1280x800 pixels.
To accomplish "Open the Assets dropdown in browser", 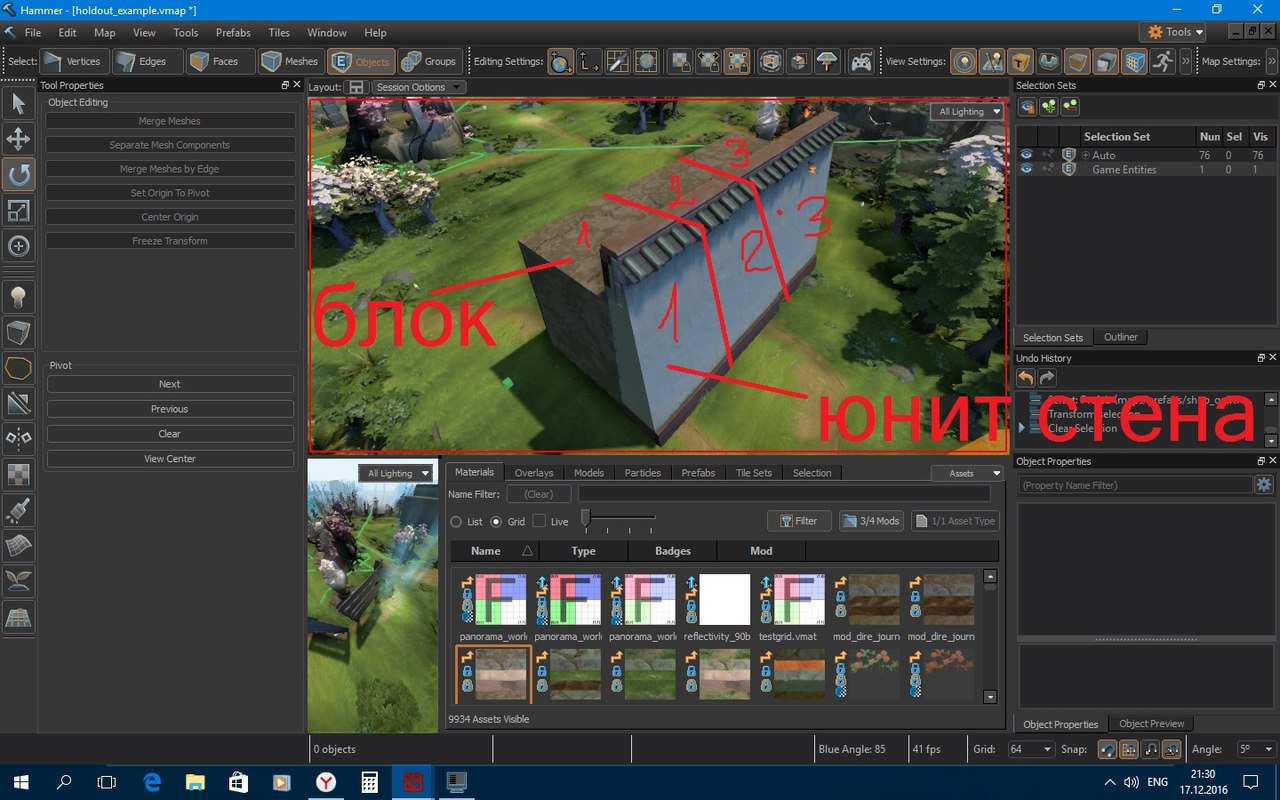I will [967, 473].
